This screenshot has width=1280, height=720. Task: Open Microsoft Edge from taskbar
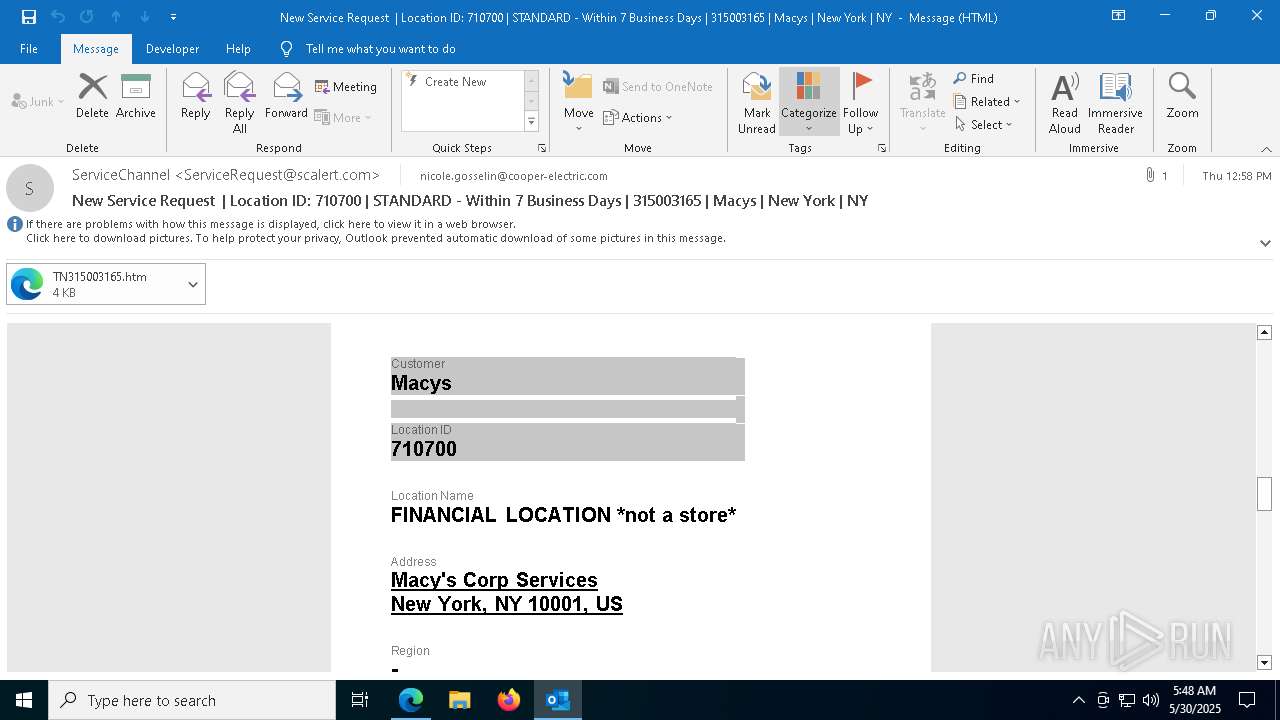click(411, 700)
